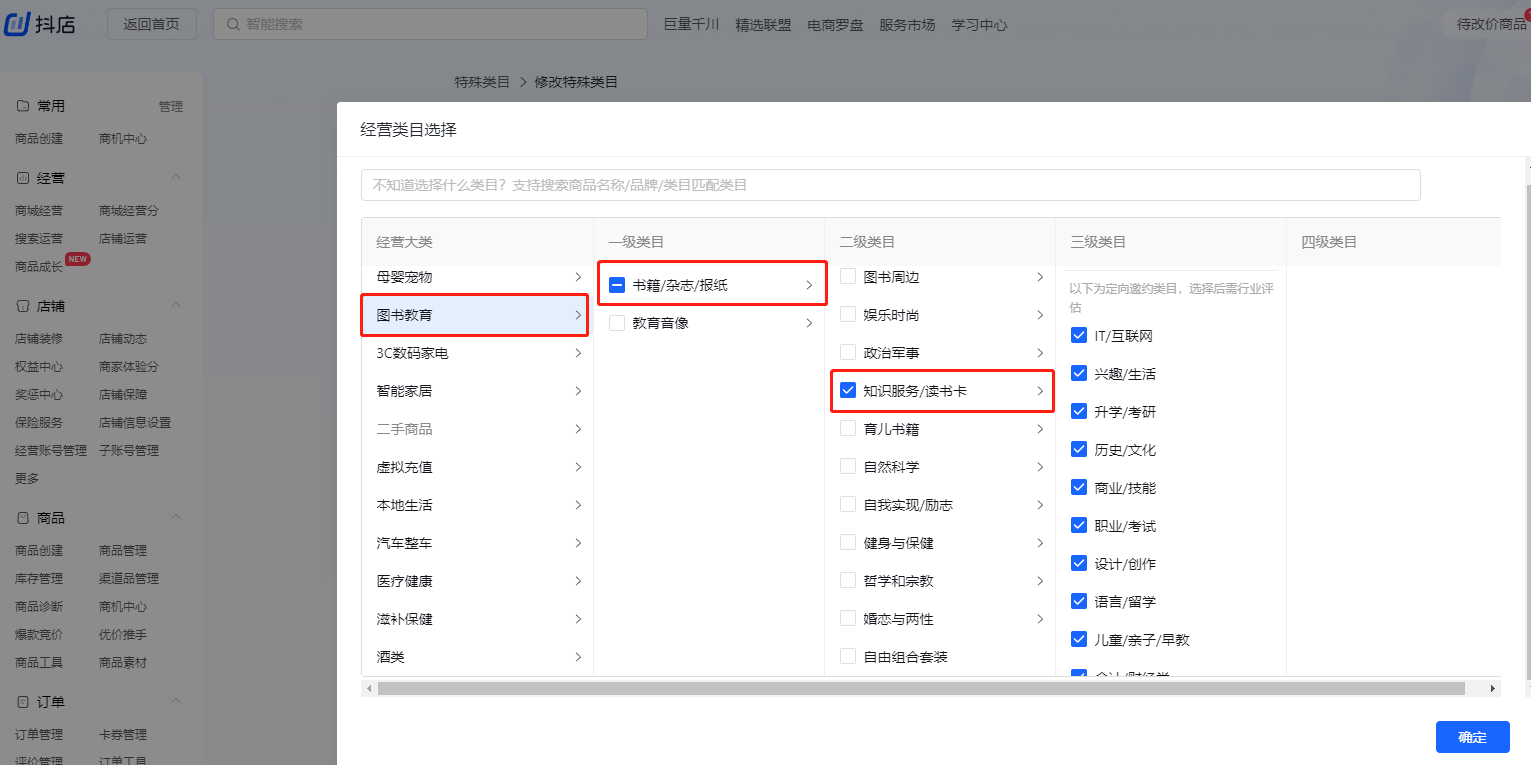1531x765 pixels.
Task: Click the 商品 section icon
Action: click(x=23, y=518)
